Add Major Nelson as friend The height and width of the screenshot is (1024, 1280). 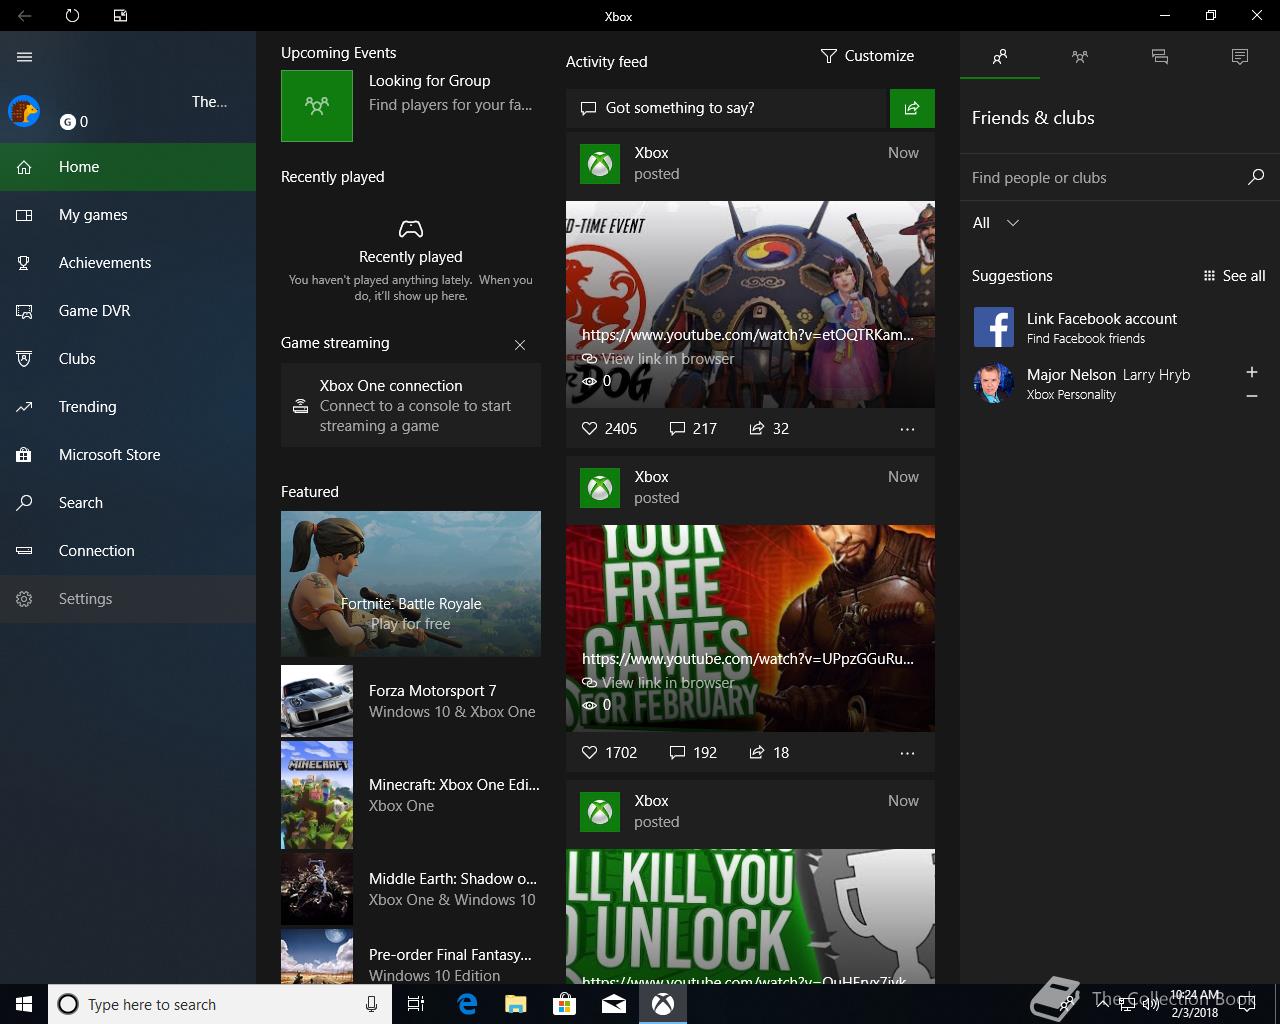[x=1252, y=372]
